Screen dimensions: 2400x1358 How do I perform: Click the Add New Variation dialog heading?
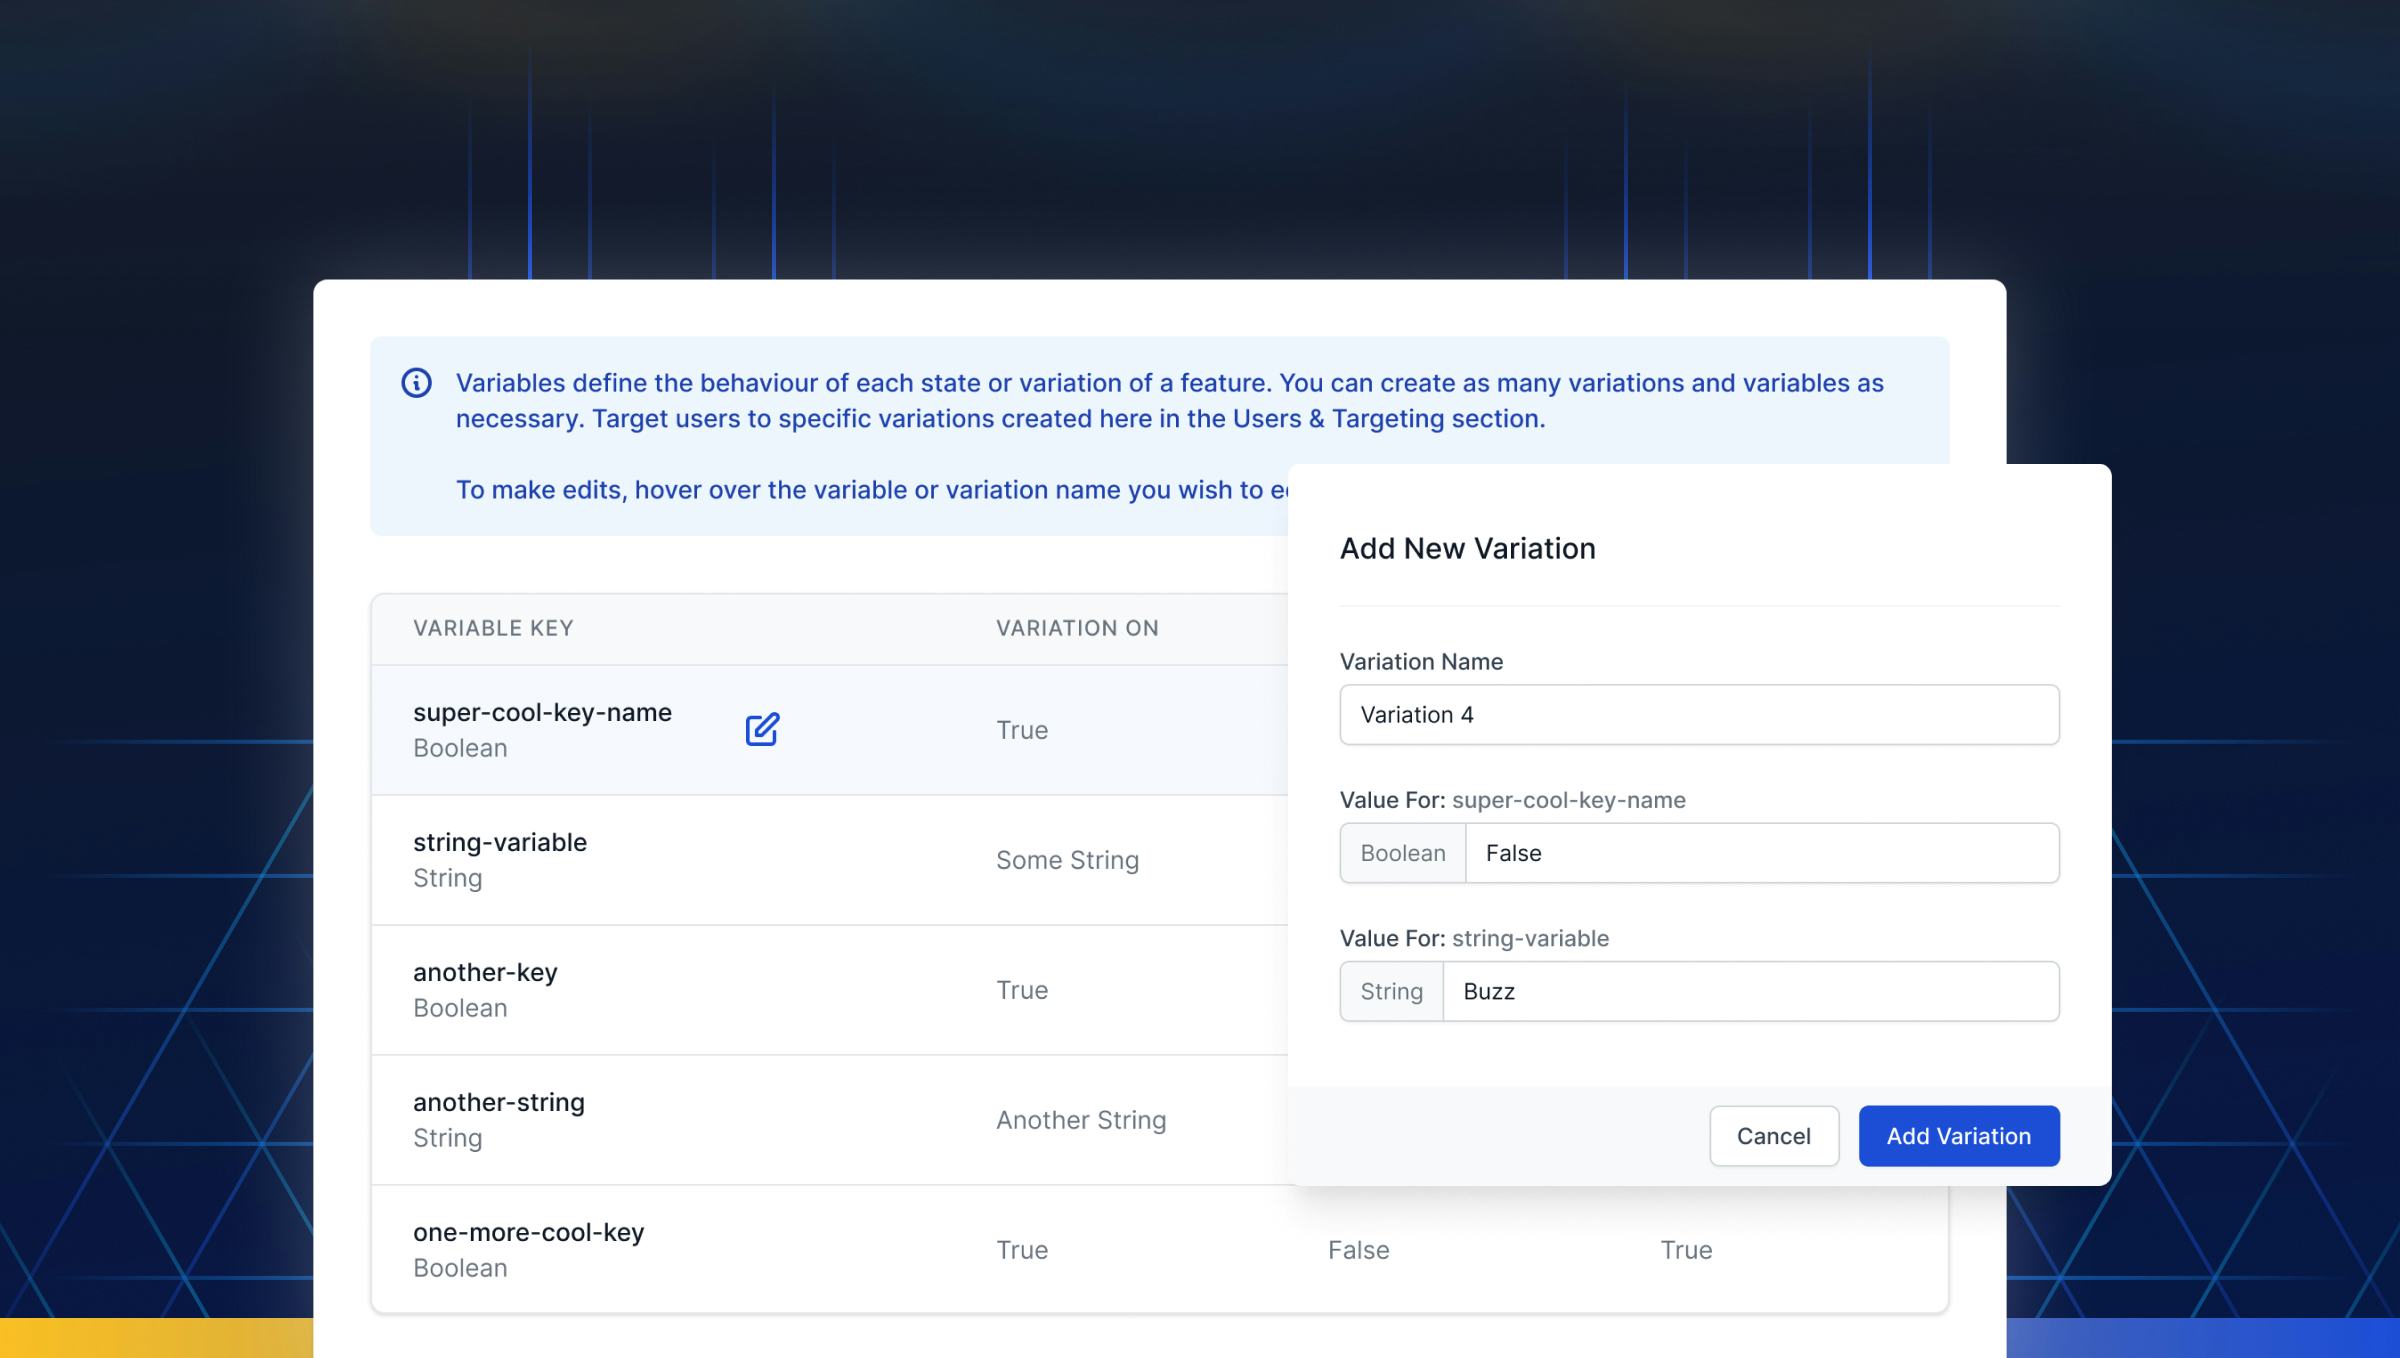tap(1466, 548)
